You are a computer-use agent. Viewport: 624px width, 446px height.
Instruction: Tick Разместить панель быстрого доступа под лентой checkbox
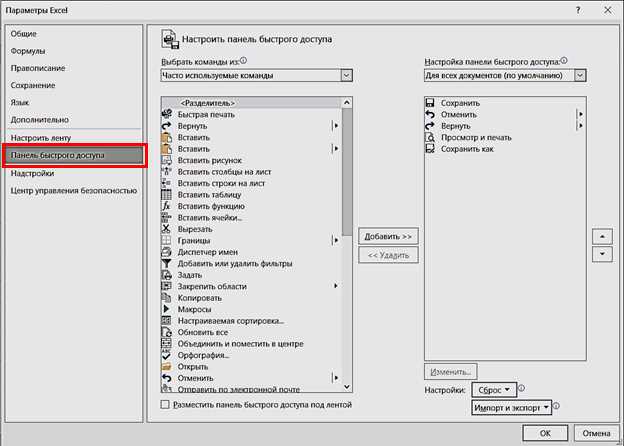tap(165, 405)
